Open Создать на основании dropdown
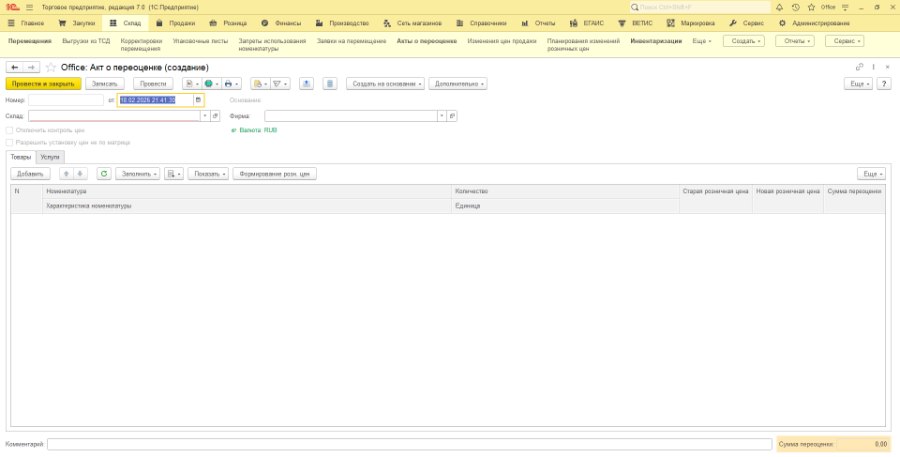 click(385, 84)
